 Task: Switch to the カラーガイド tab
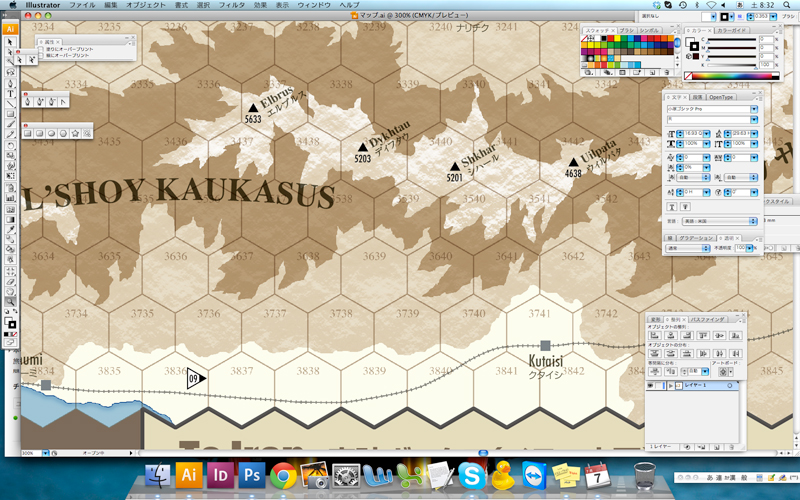tap(733, 31)
